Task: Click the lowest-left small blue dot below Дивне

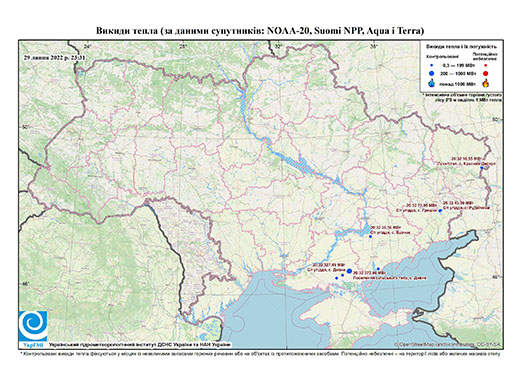Action: [337, 278]
